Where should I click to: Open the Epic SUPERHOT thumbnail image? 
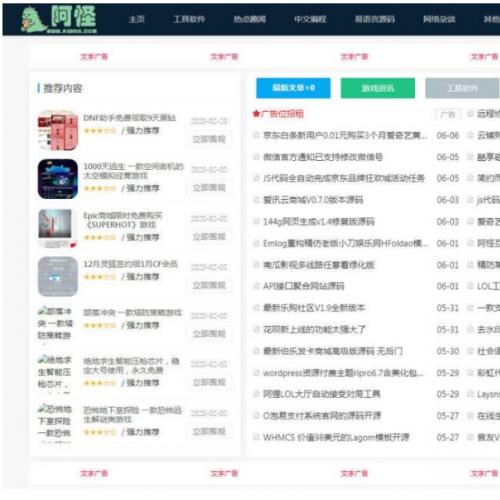[x=58, y=228]
